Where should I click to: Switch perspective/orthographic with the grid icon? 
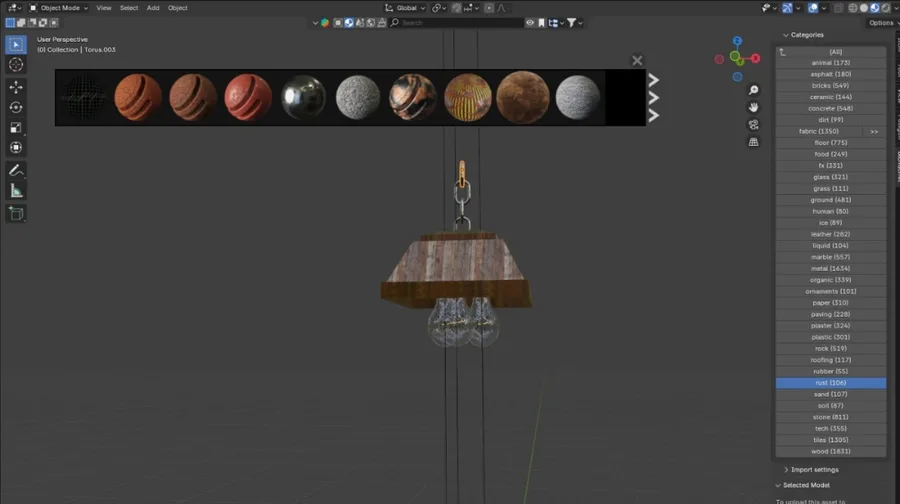click(x=754, y=142)
